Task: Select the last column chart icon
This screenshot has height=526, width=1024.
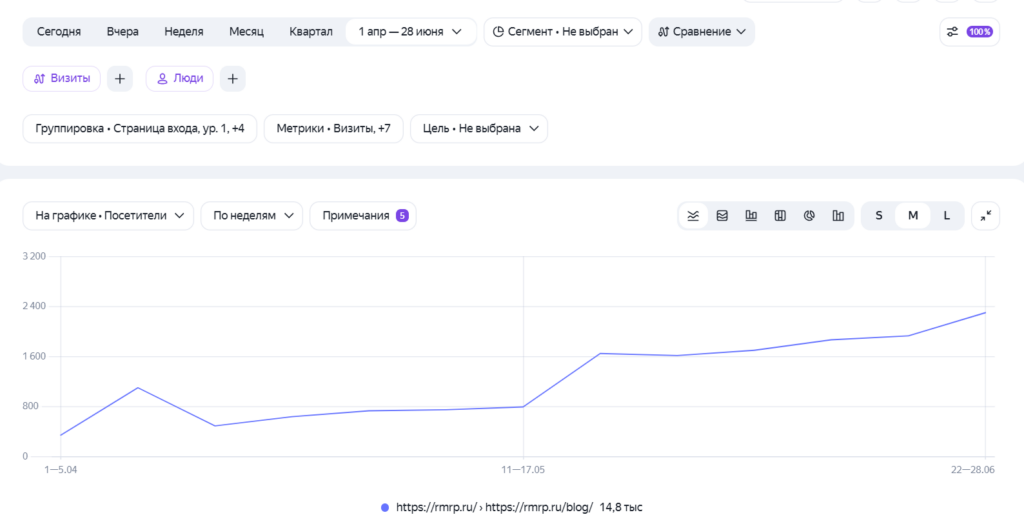Action: point(838,216)
